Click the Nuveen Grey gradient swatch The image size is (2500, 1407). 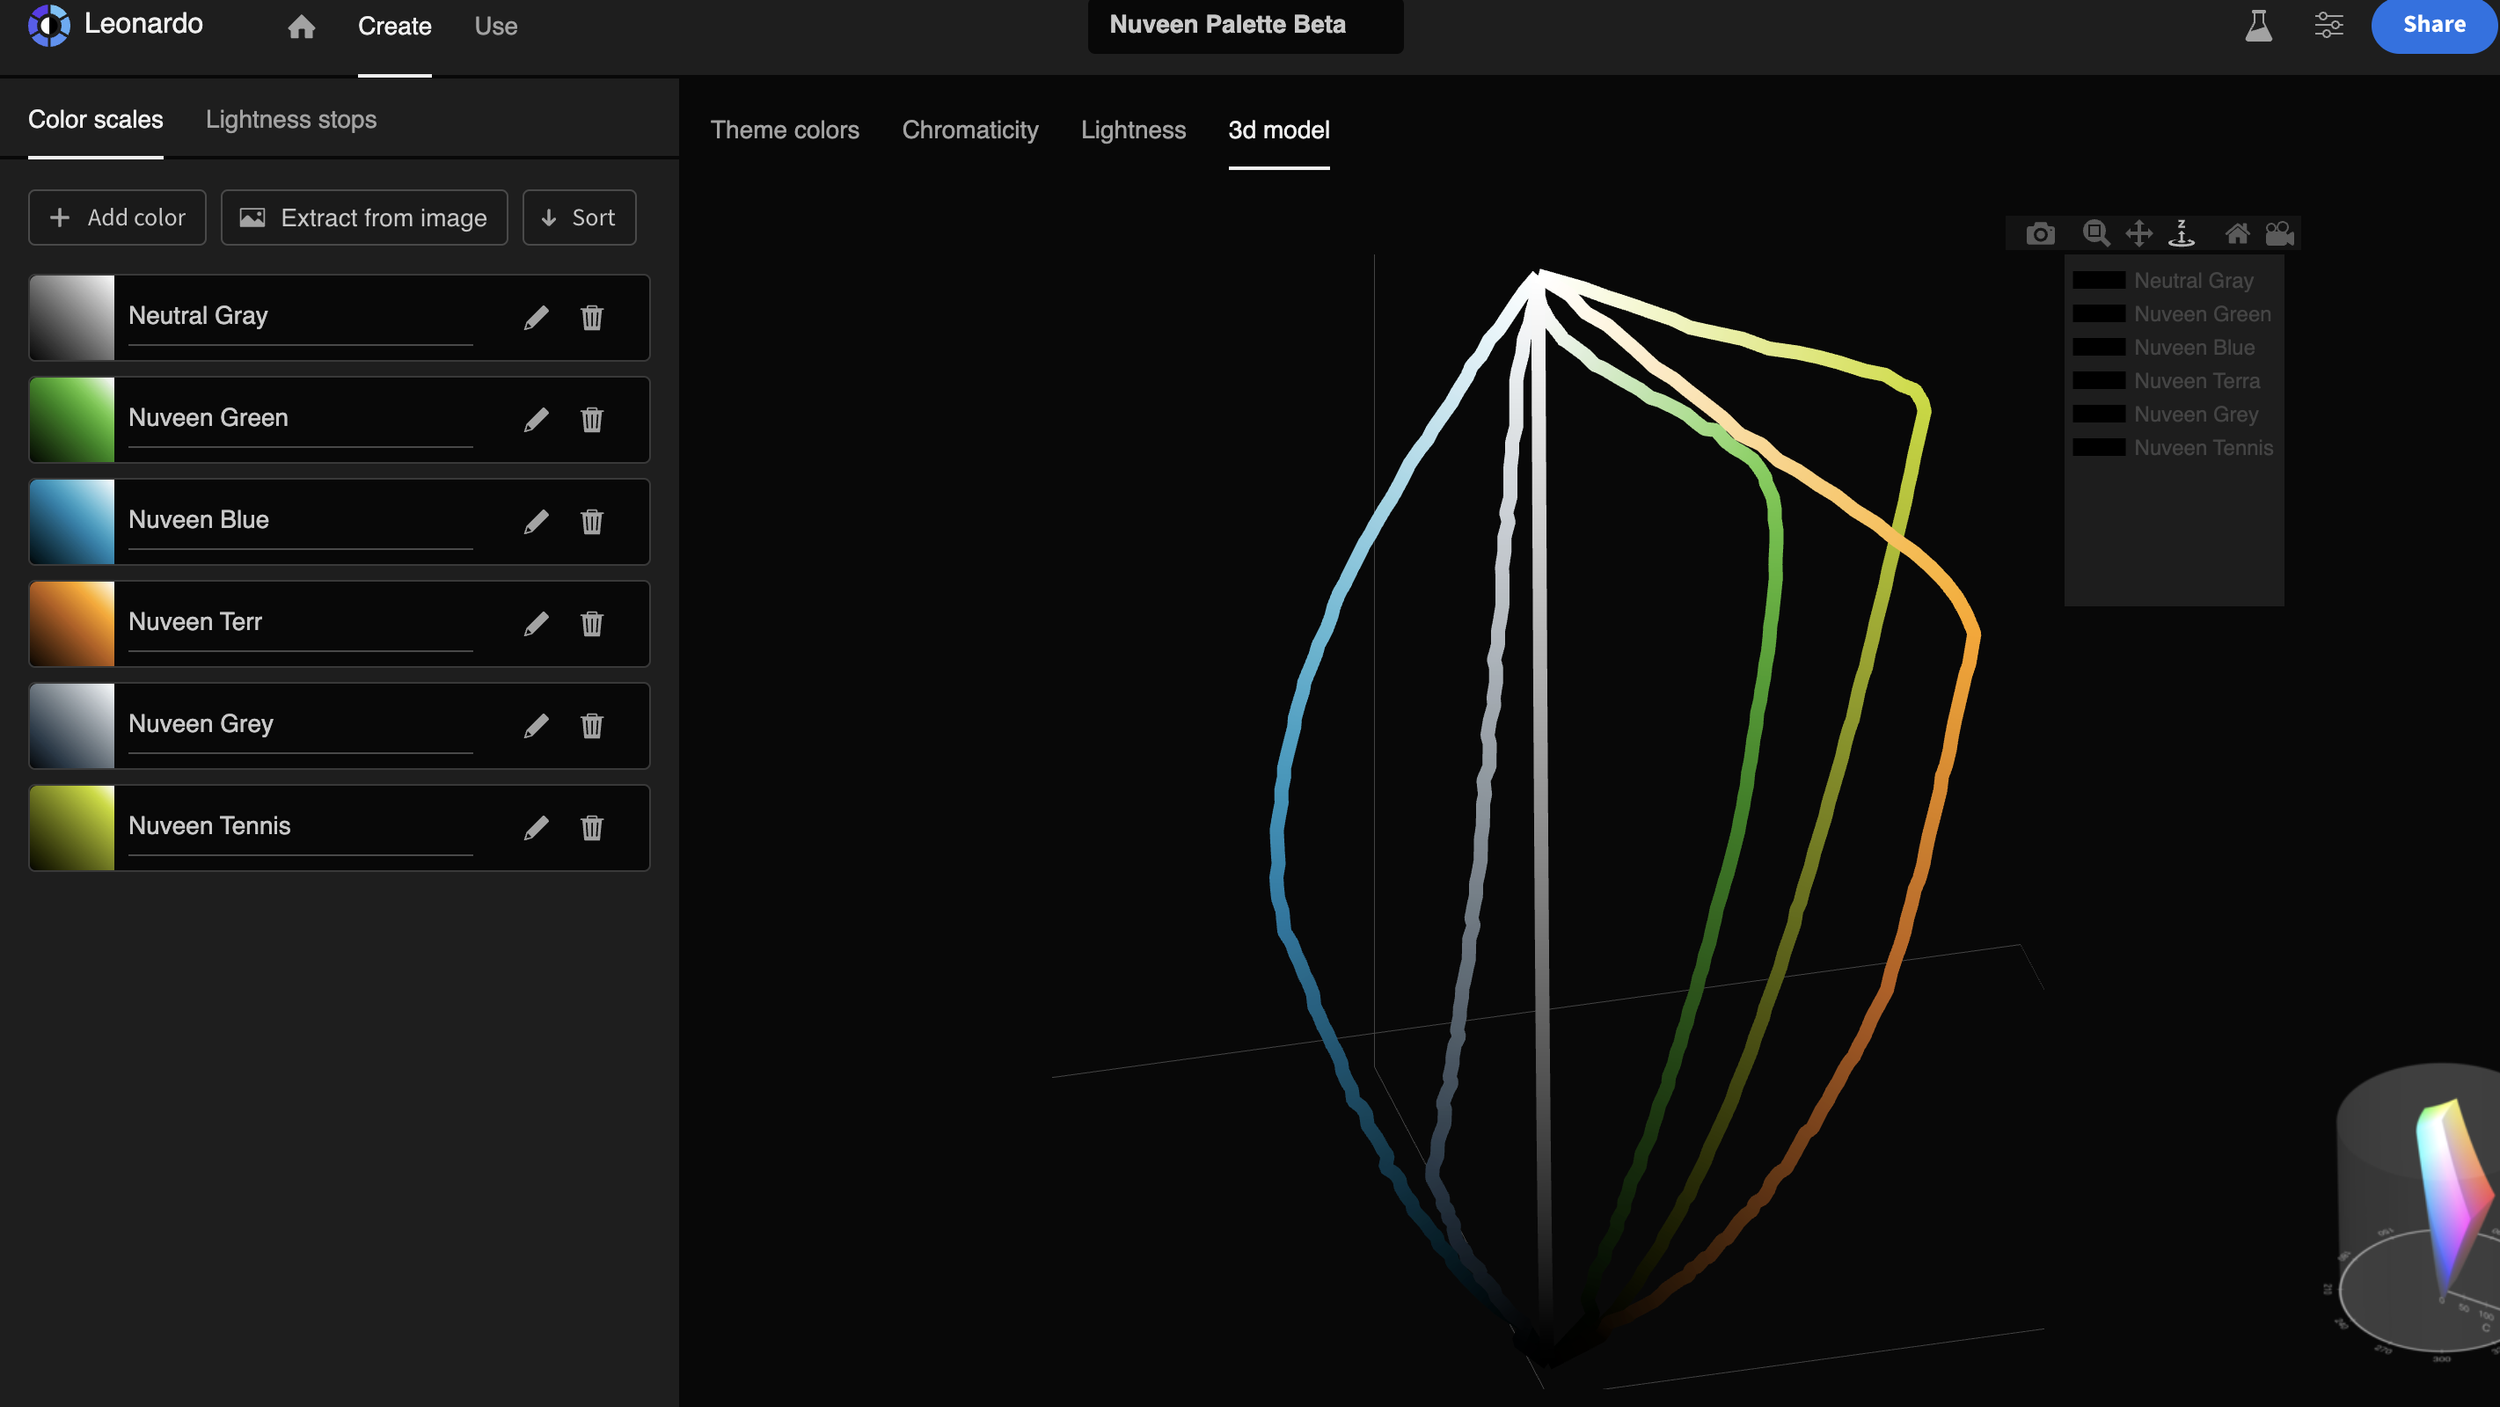[72, 725]
